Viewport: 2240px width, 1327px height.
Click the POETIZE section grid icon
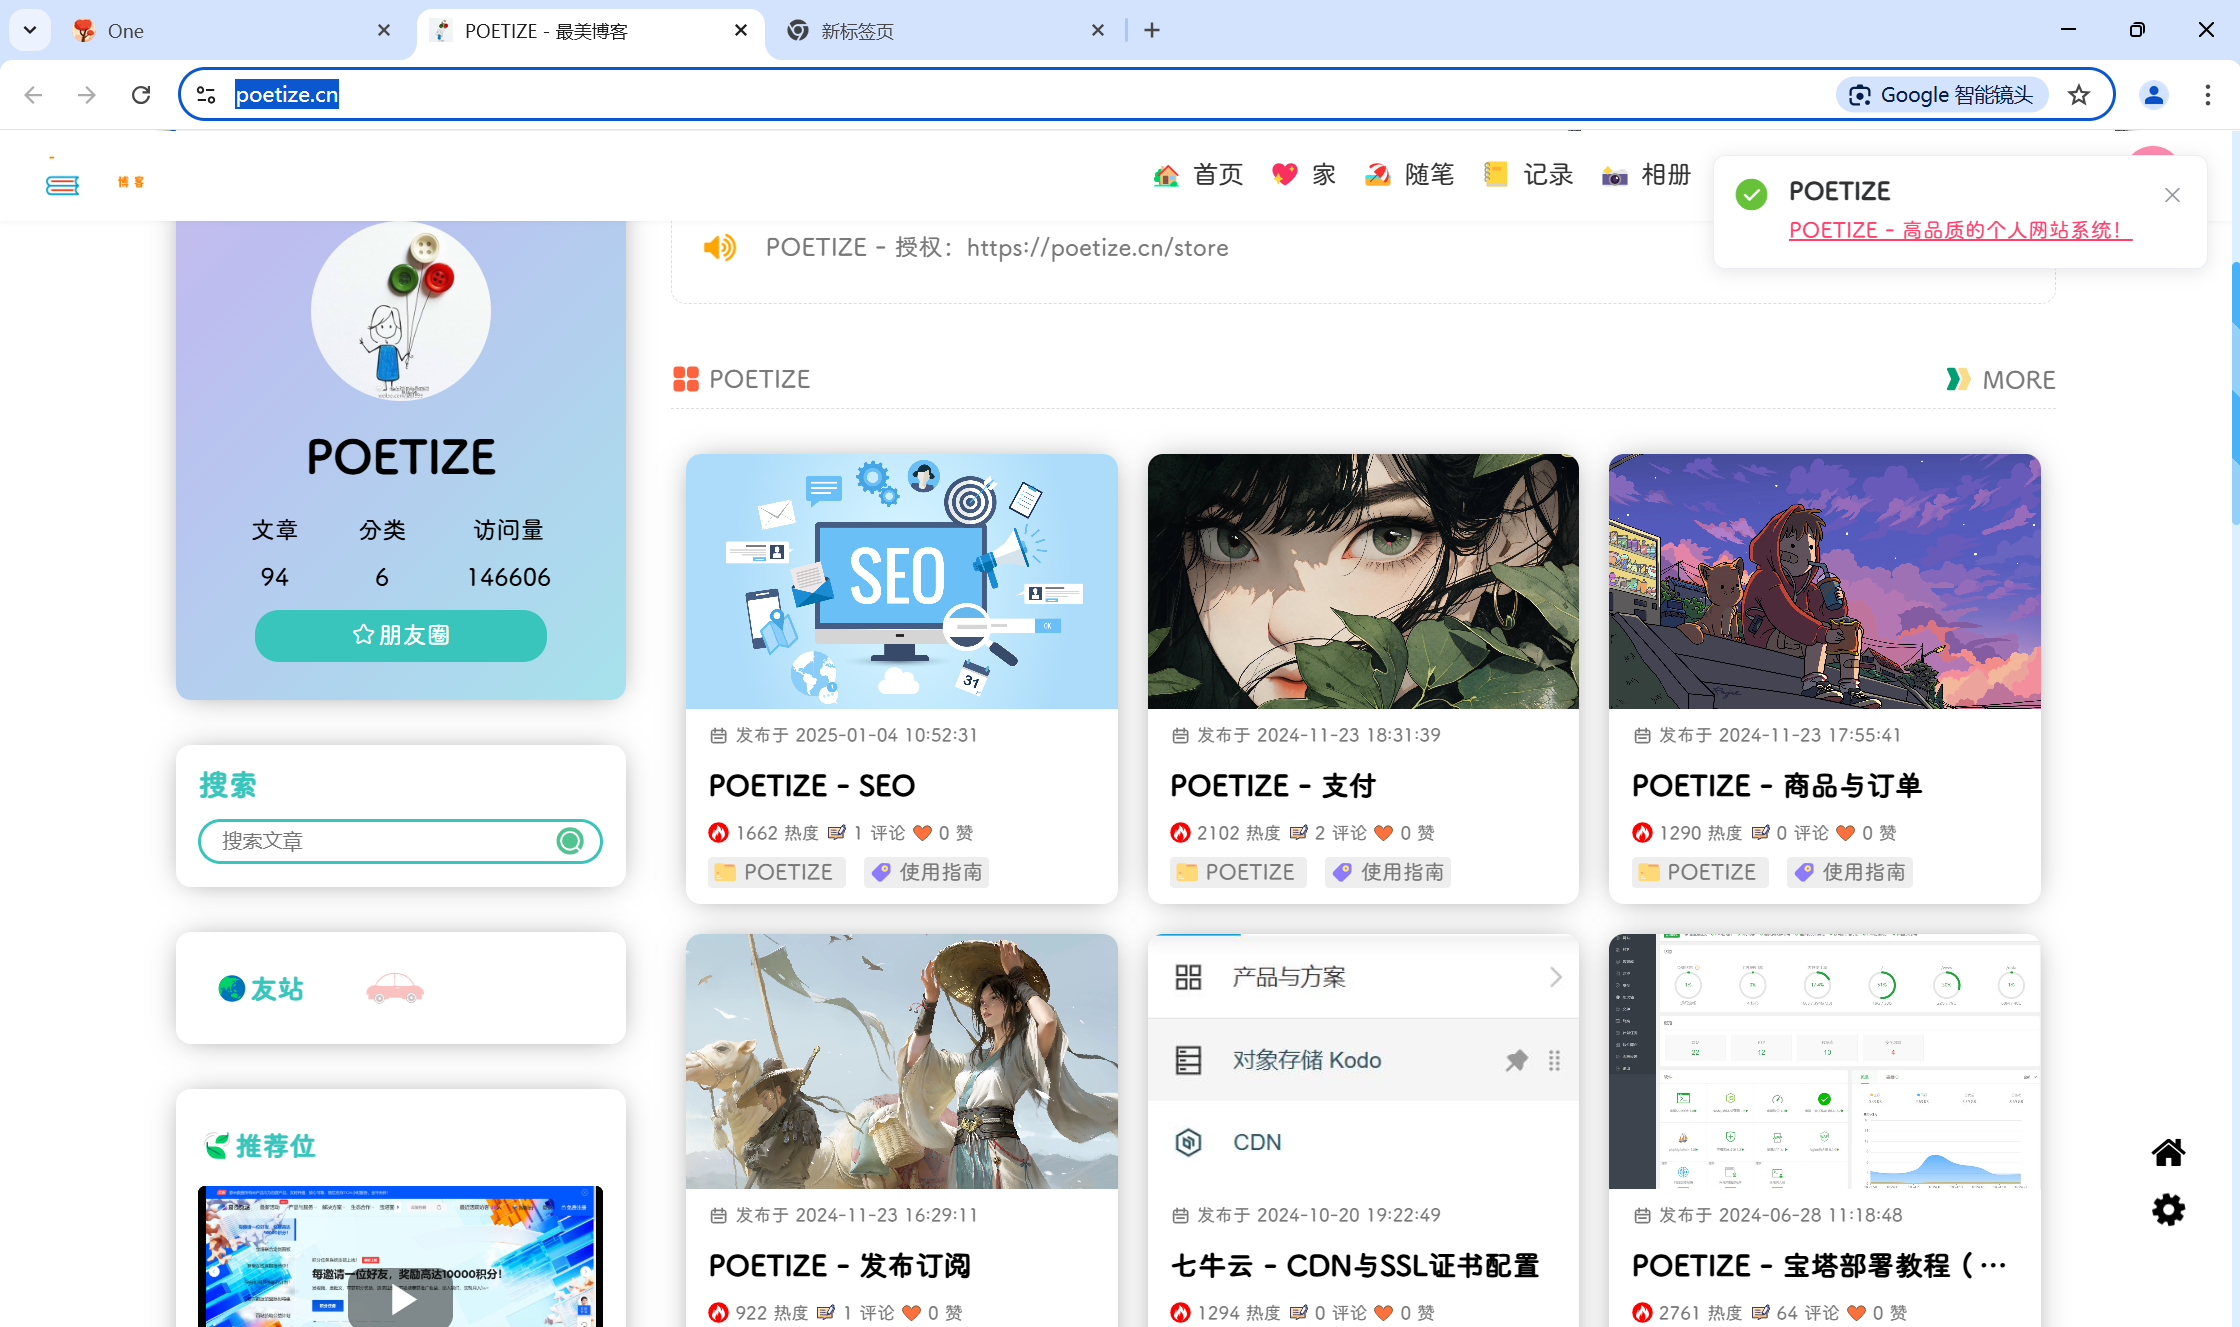click(686, 379)
